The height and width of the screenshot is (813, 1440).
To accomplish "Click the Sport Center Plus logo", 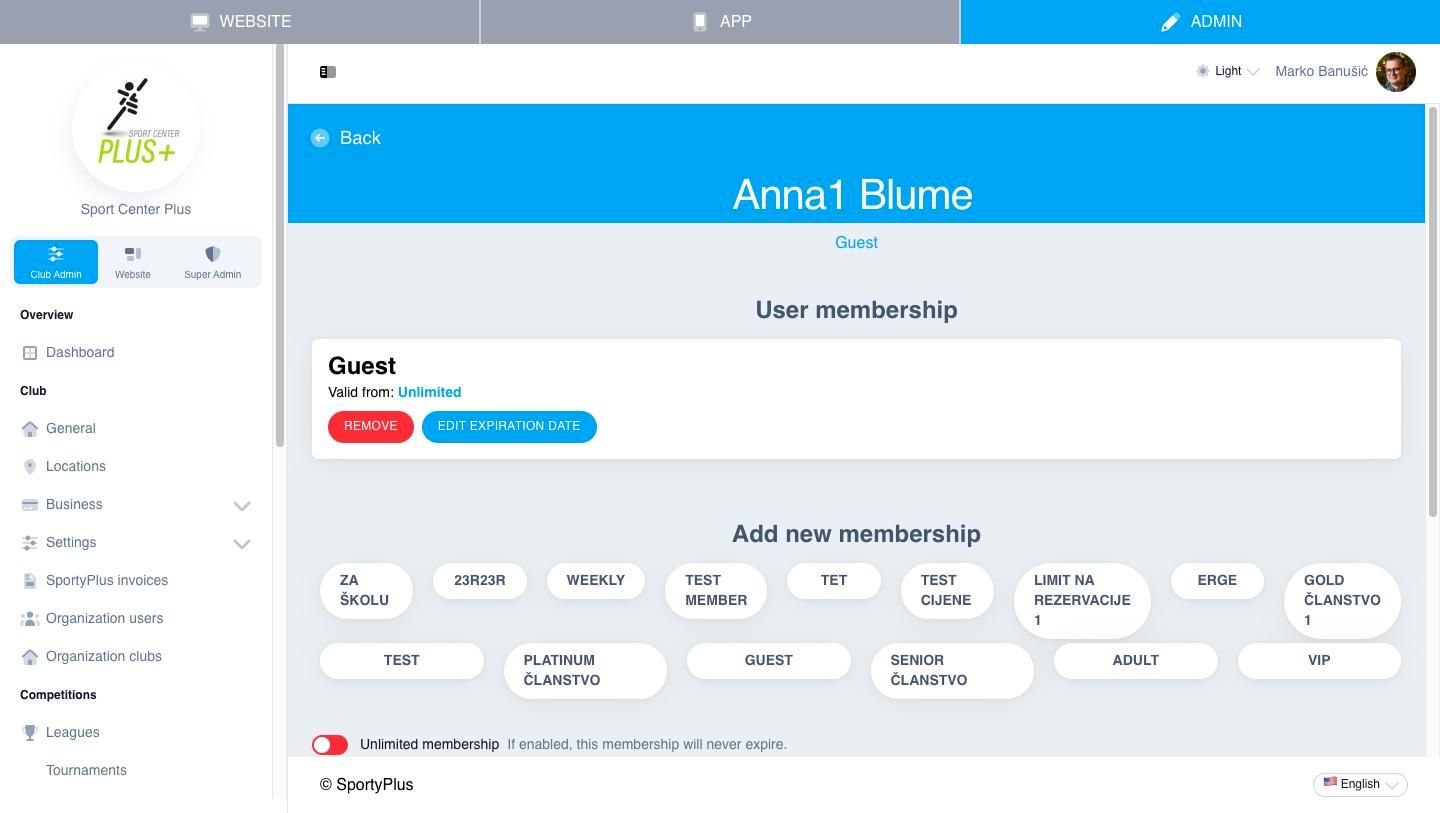I will (x=136, y=128).
